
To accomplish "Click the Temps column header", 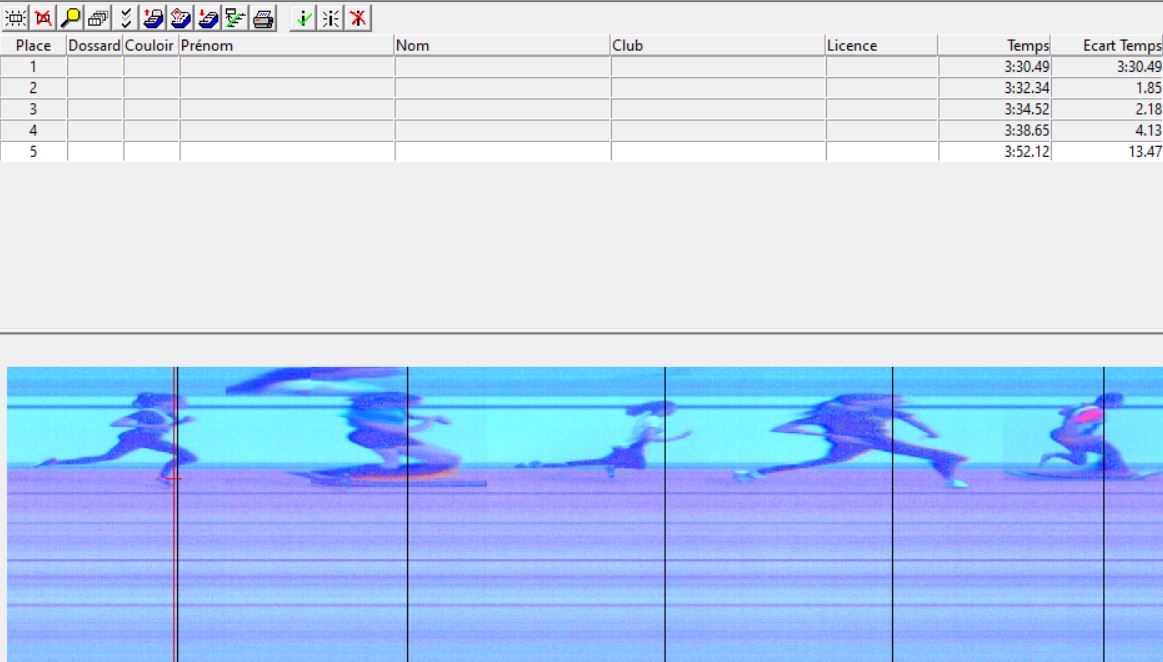I will (995, 45).
